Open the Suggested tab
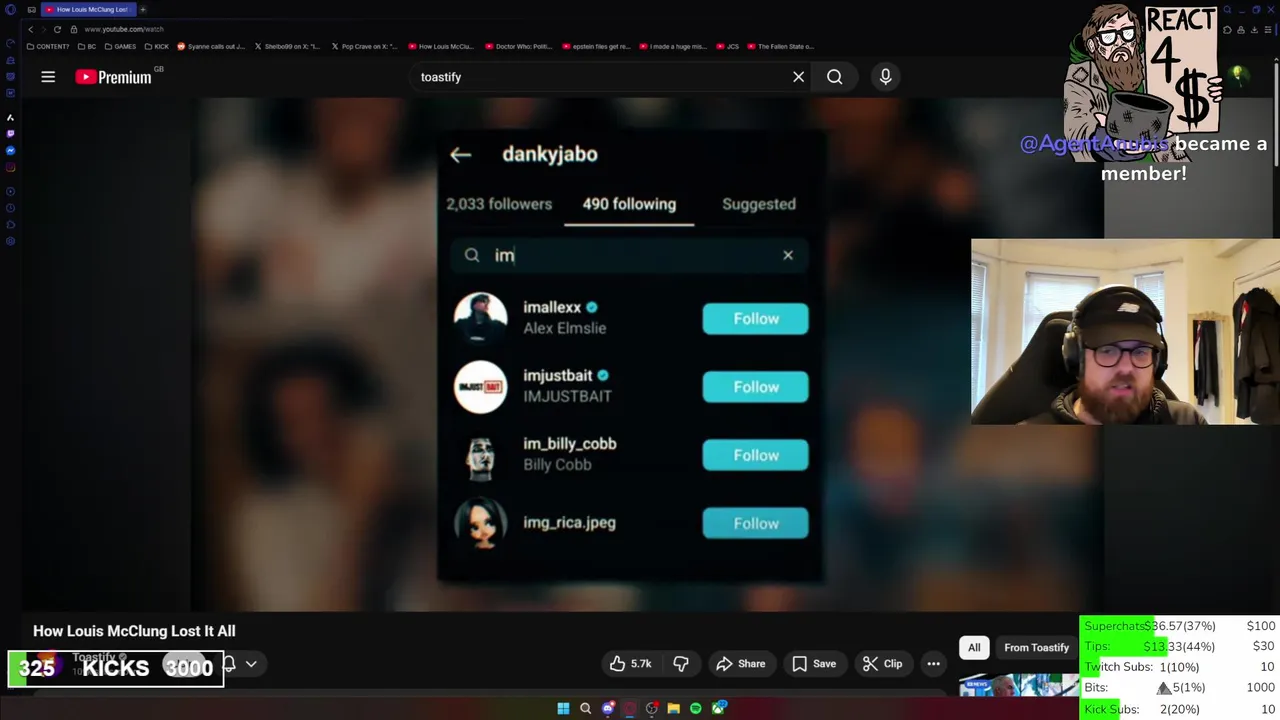This screenshot has height=720, width=1280. (x=759, y=204)
